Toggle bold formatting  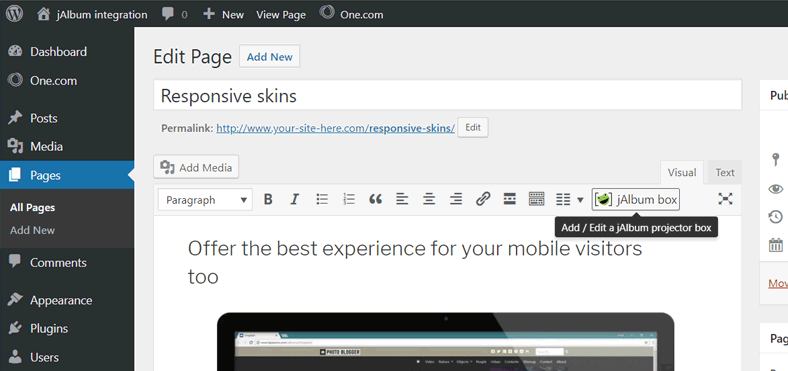tap(268, 200)
